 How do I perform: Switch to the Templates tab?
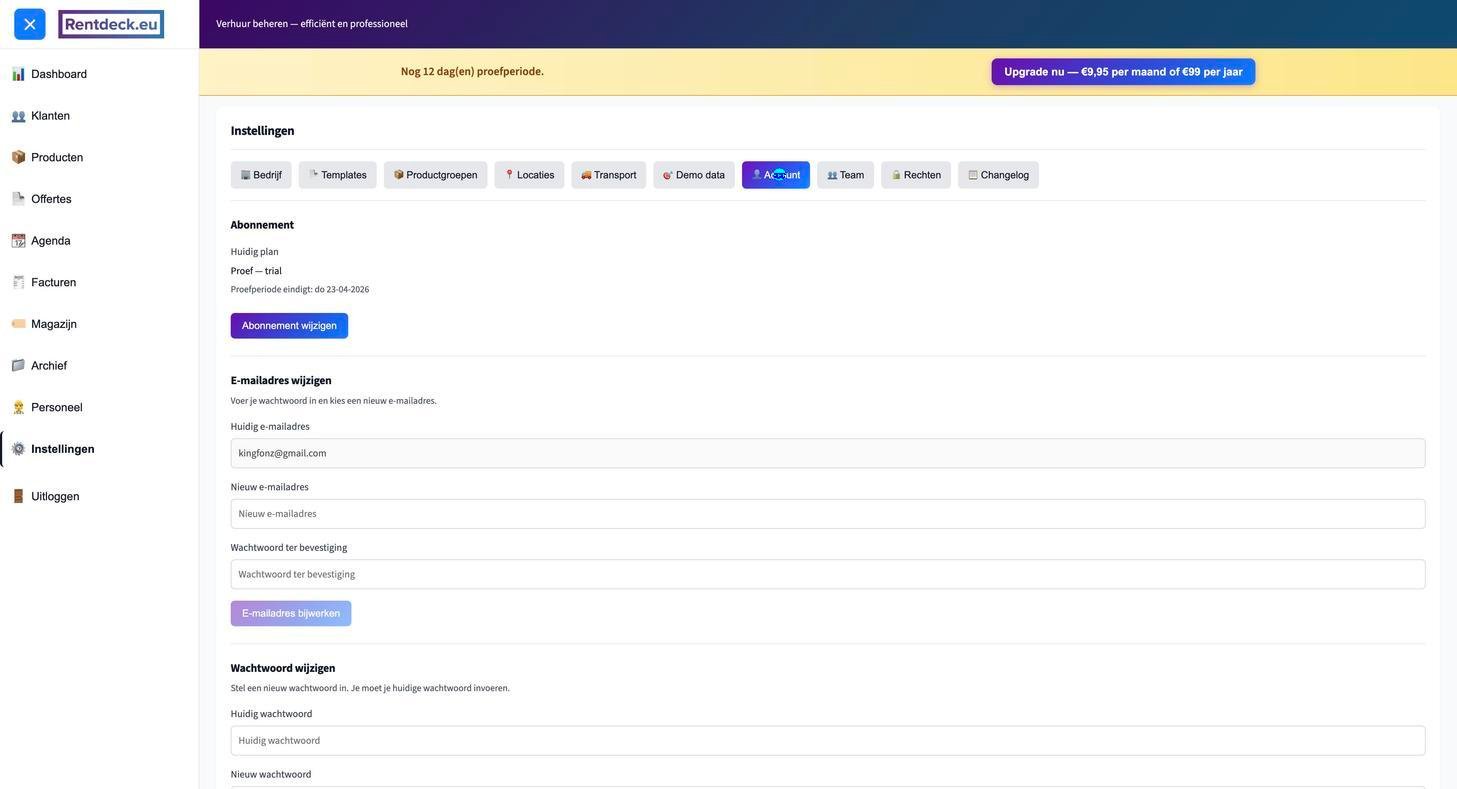tap(338, 175)
